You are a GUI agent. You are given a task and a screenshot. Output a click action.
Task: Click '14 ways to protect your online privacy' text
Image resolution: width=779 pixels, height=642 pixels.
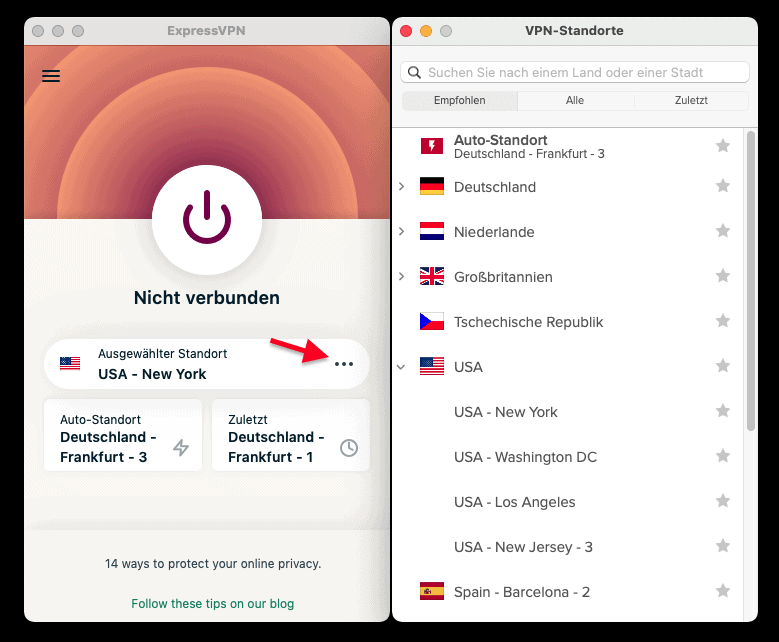(x=213, y=563)
